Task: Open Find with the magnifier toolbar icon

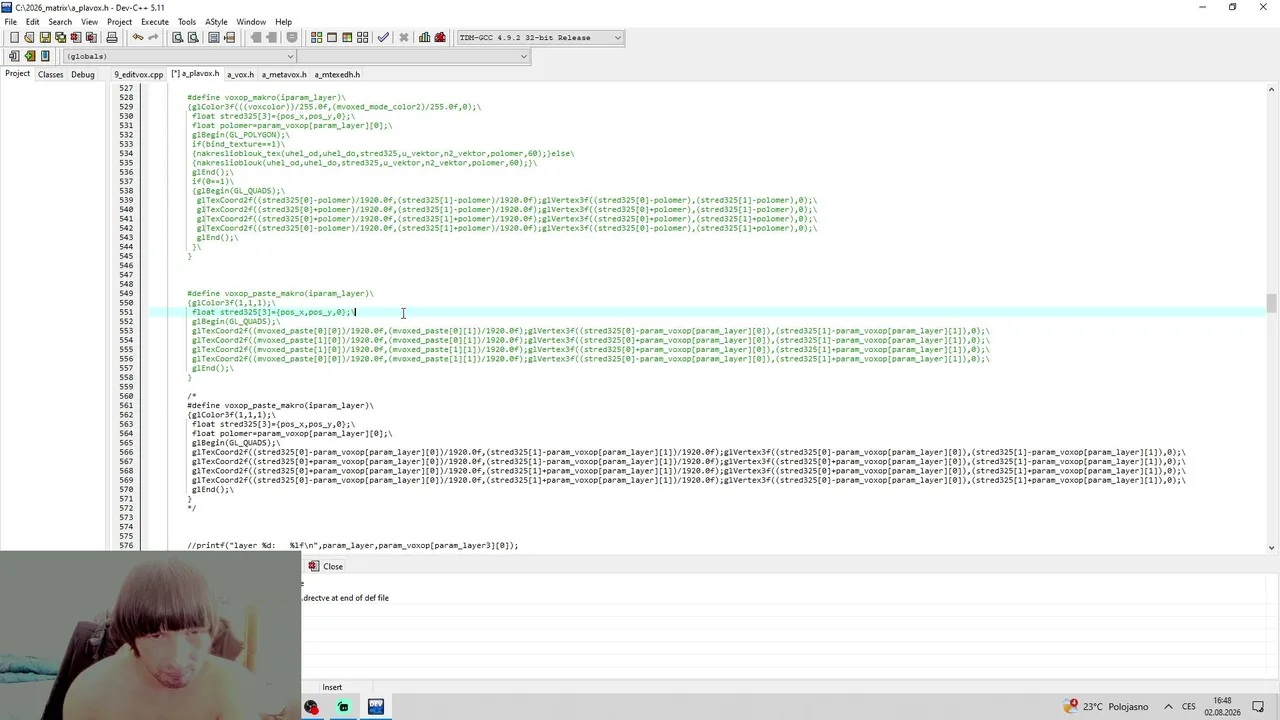Action: click(x=177, y=37)
